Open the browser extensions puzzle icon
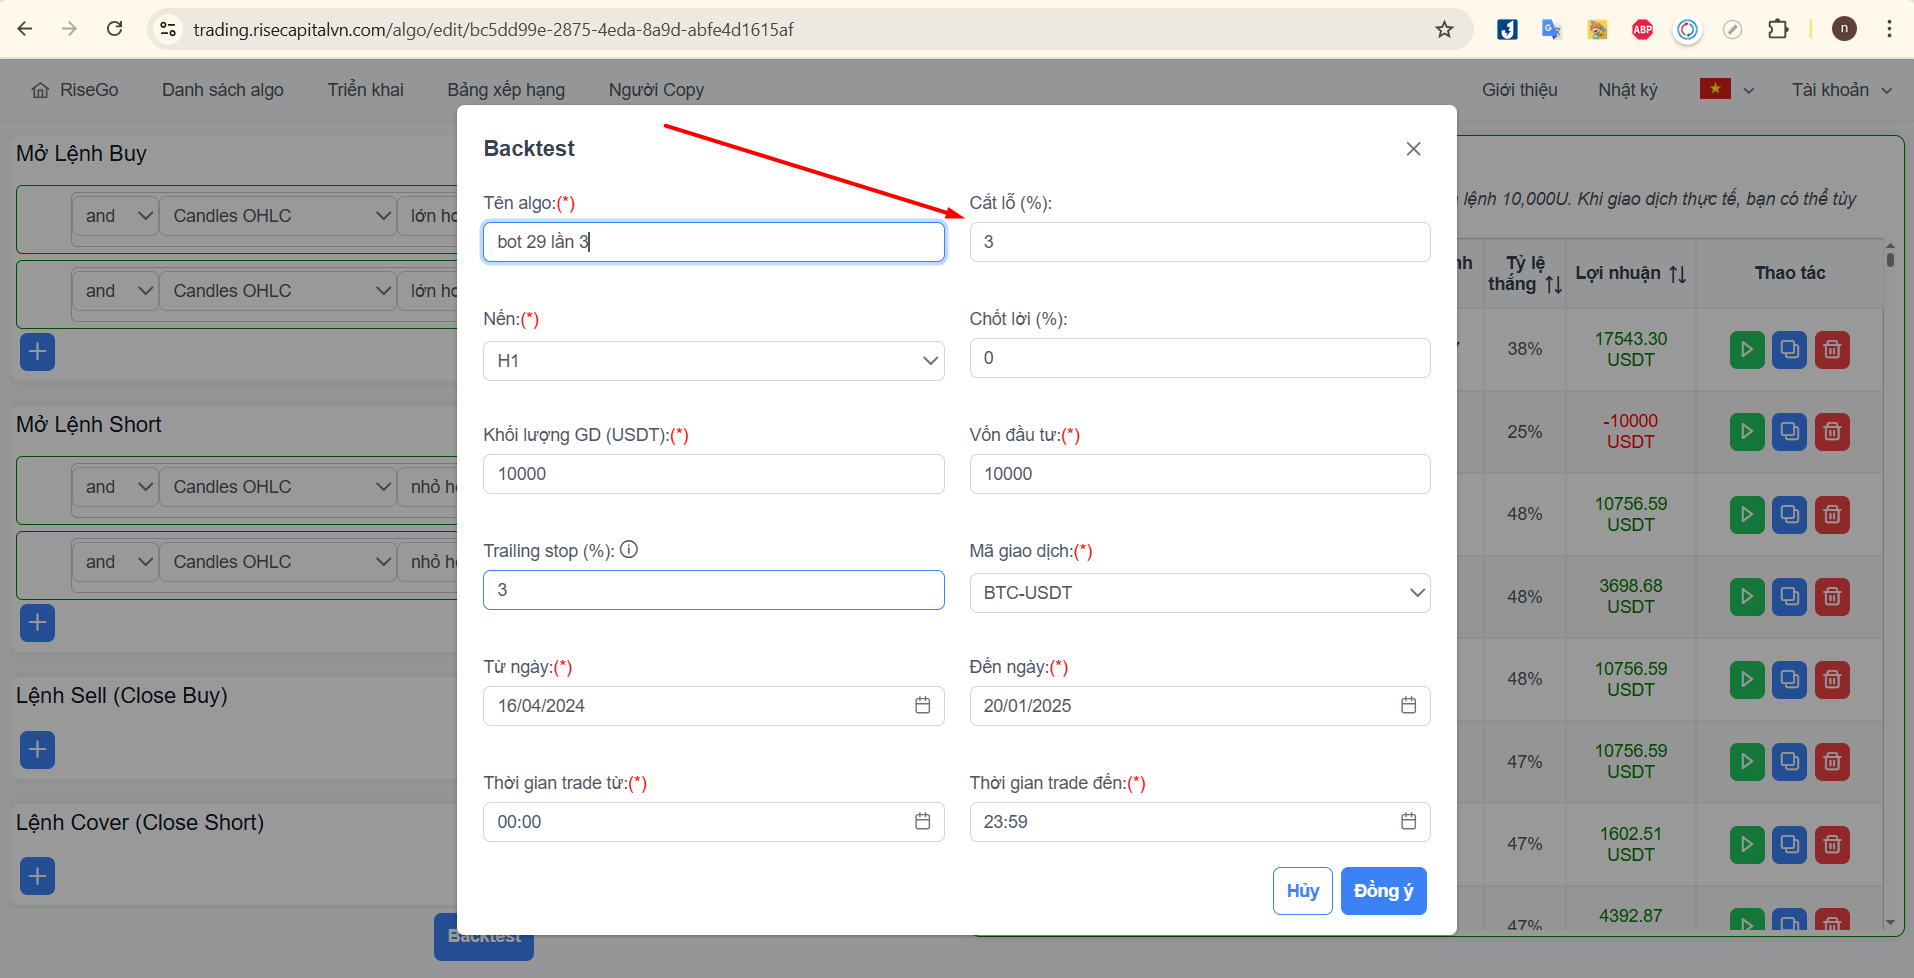Viewport: 1914px width, 978px height. click(1778, 29)
